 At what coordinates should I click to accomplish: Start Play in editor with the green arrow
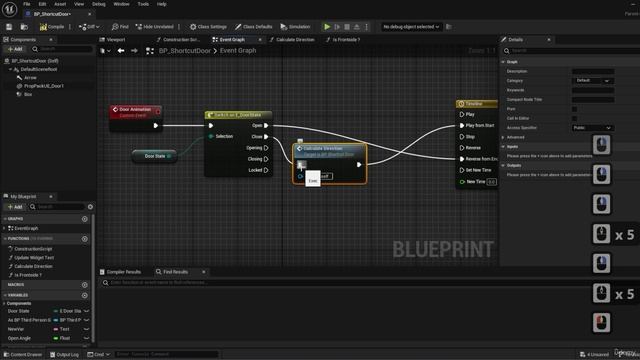pyautogui.click(x=327, y=27)
